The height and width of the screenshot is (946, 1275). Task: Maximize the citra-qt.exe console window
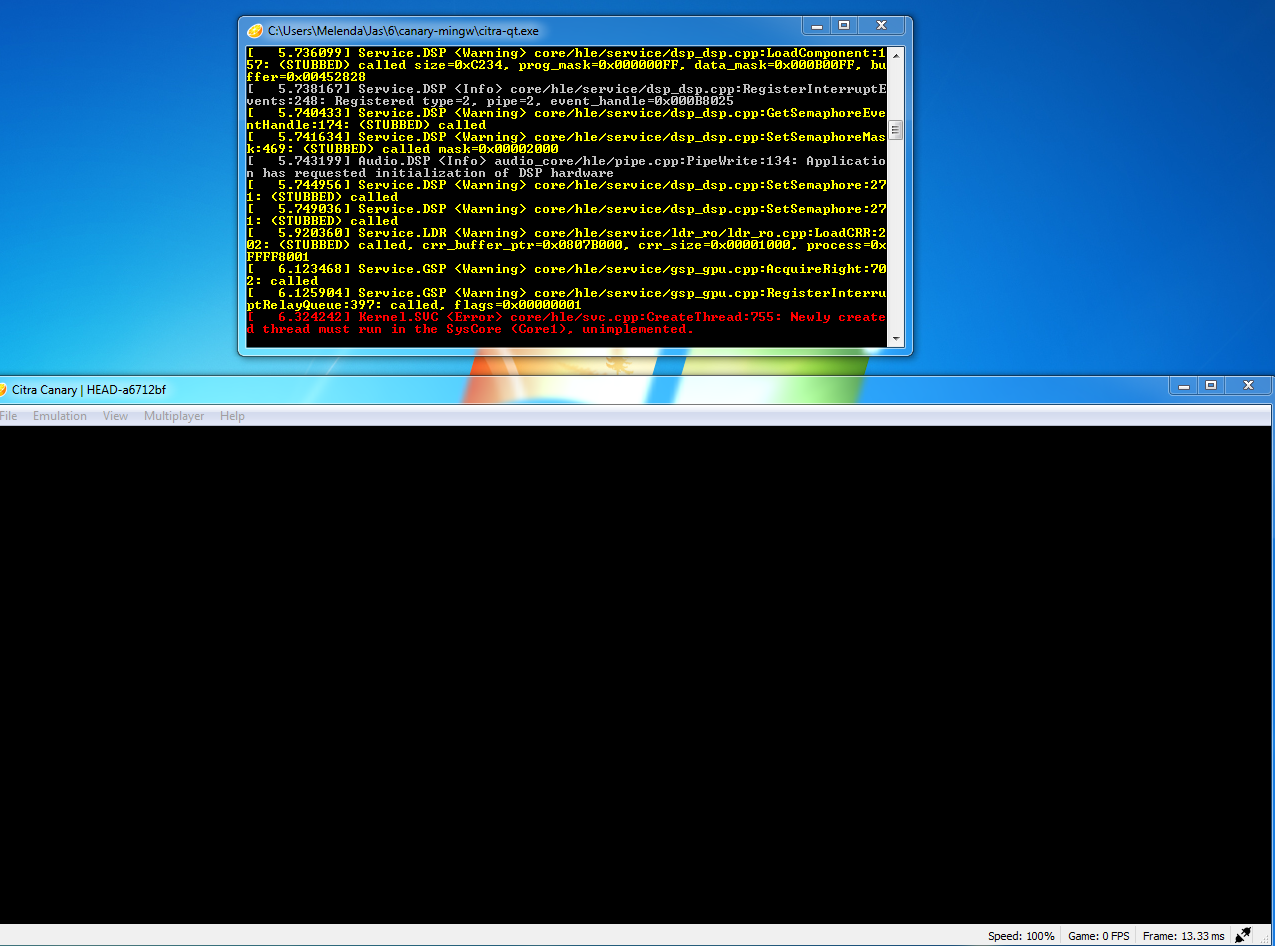[x=844, y=25]
